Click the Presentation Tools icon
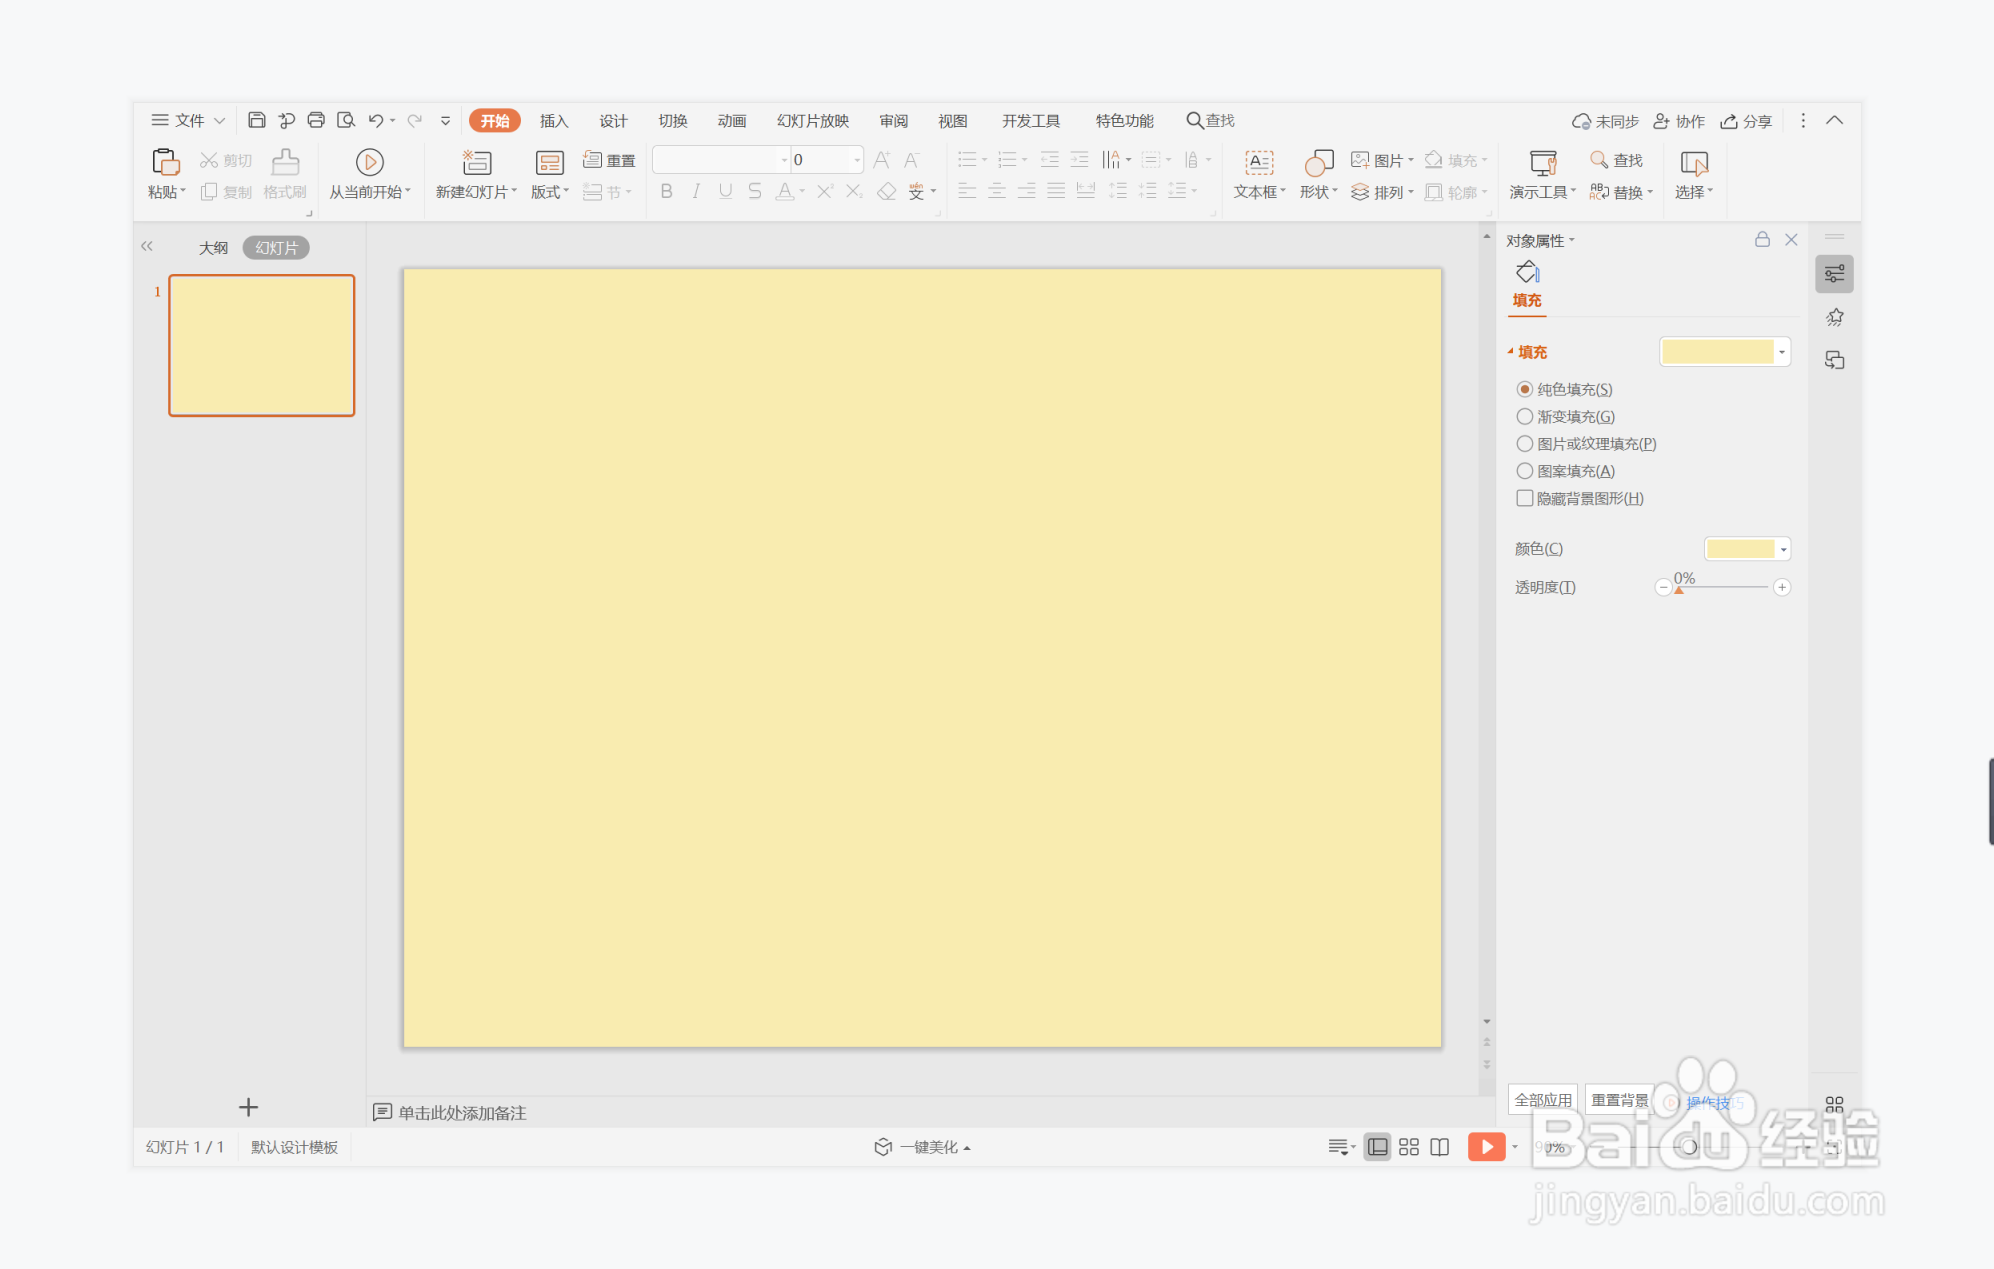 (x=1542, y=163)
